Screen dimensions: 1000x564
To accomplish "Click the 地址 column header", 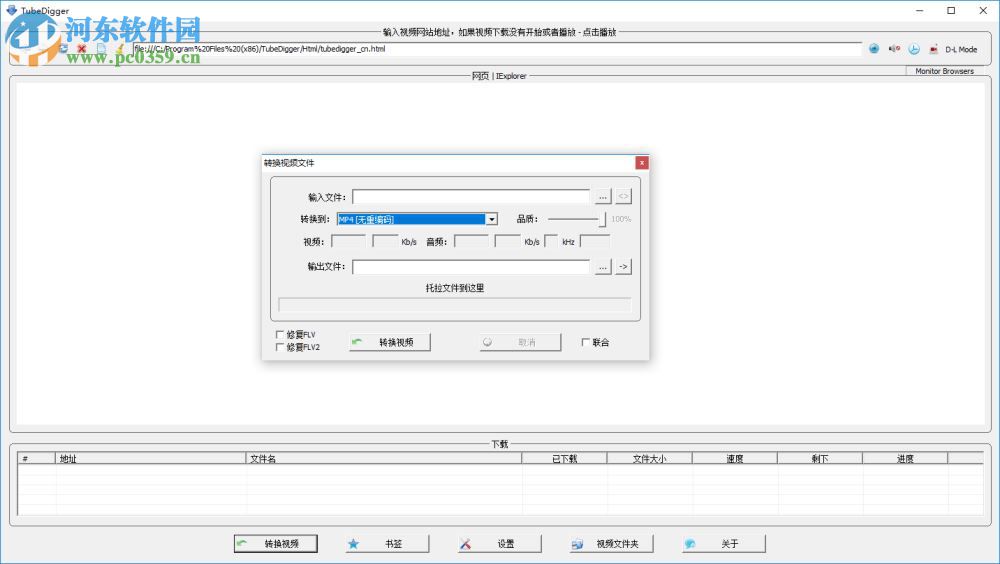I will (x=151, y=458).
